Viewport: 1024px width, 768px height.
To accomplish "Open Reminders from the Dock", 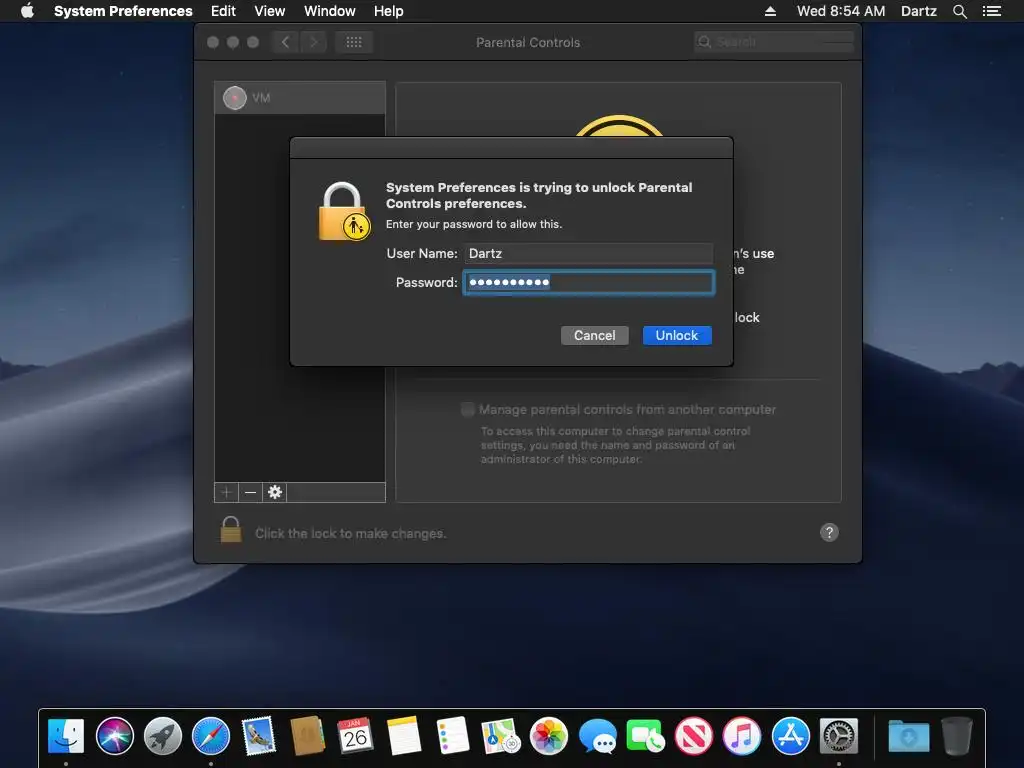I will 453,736.
